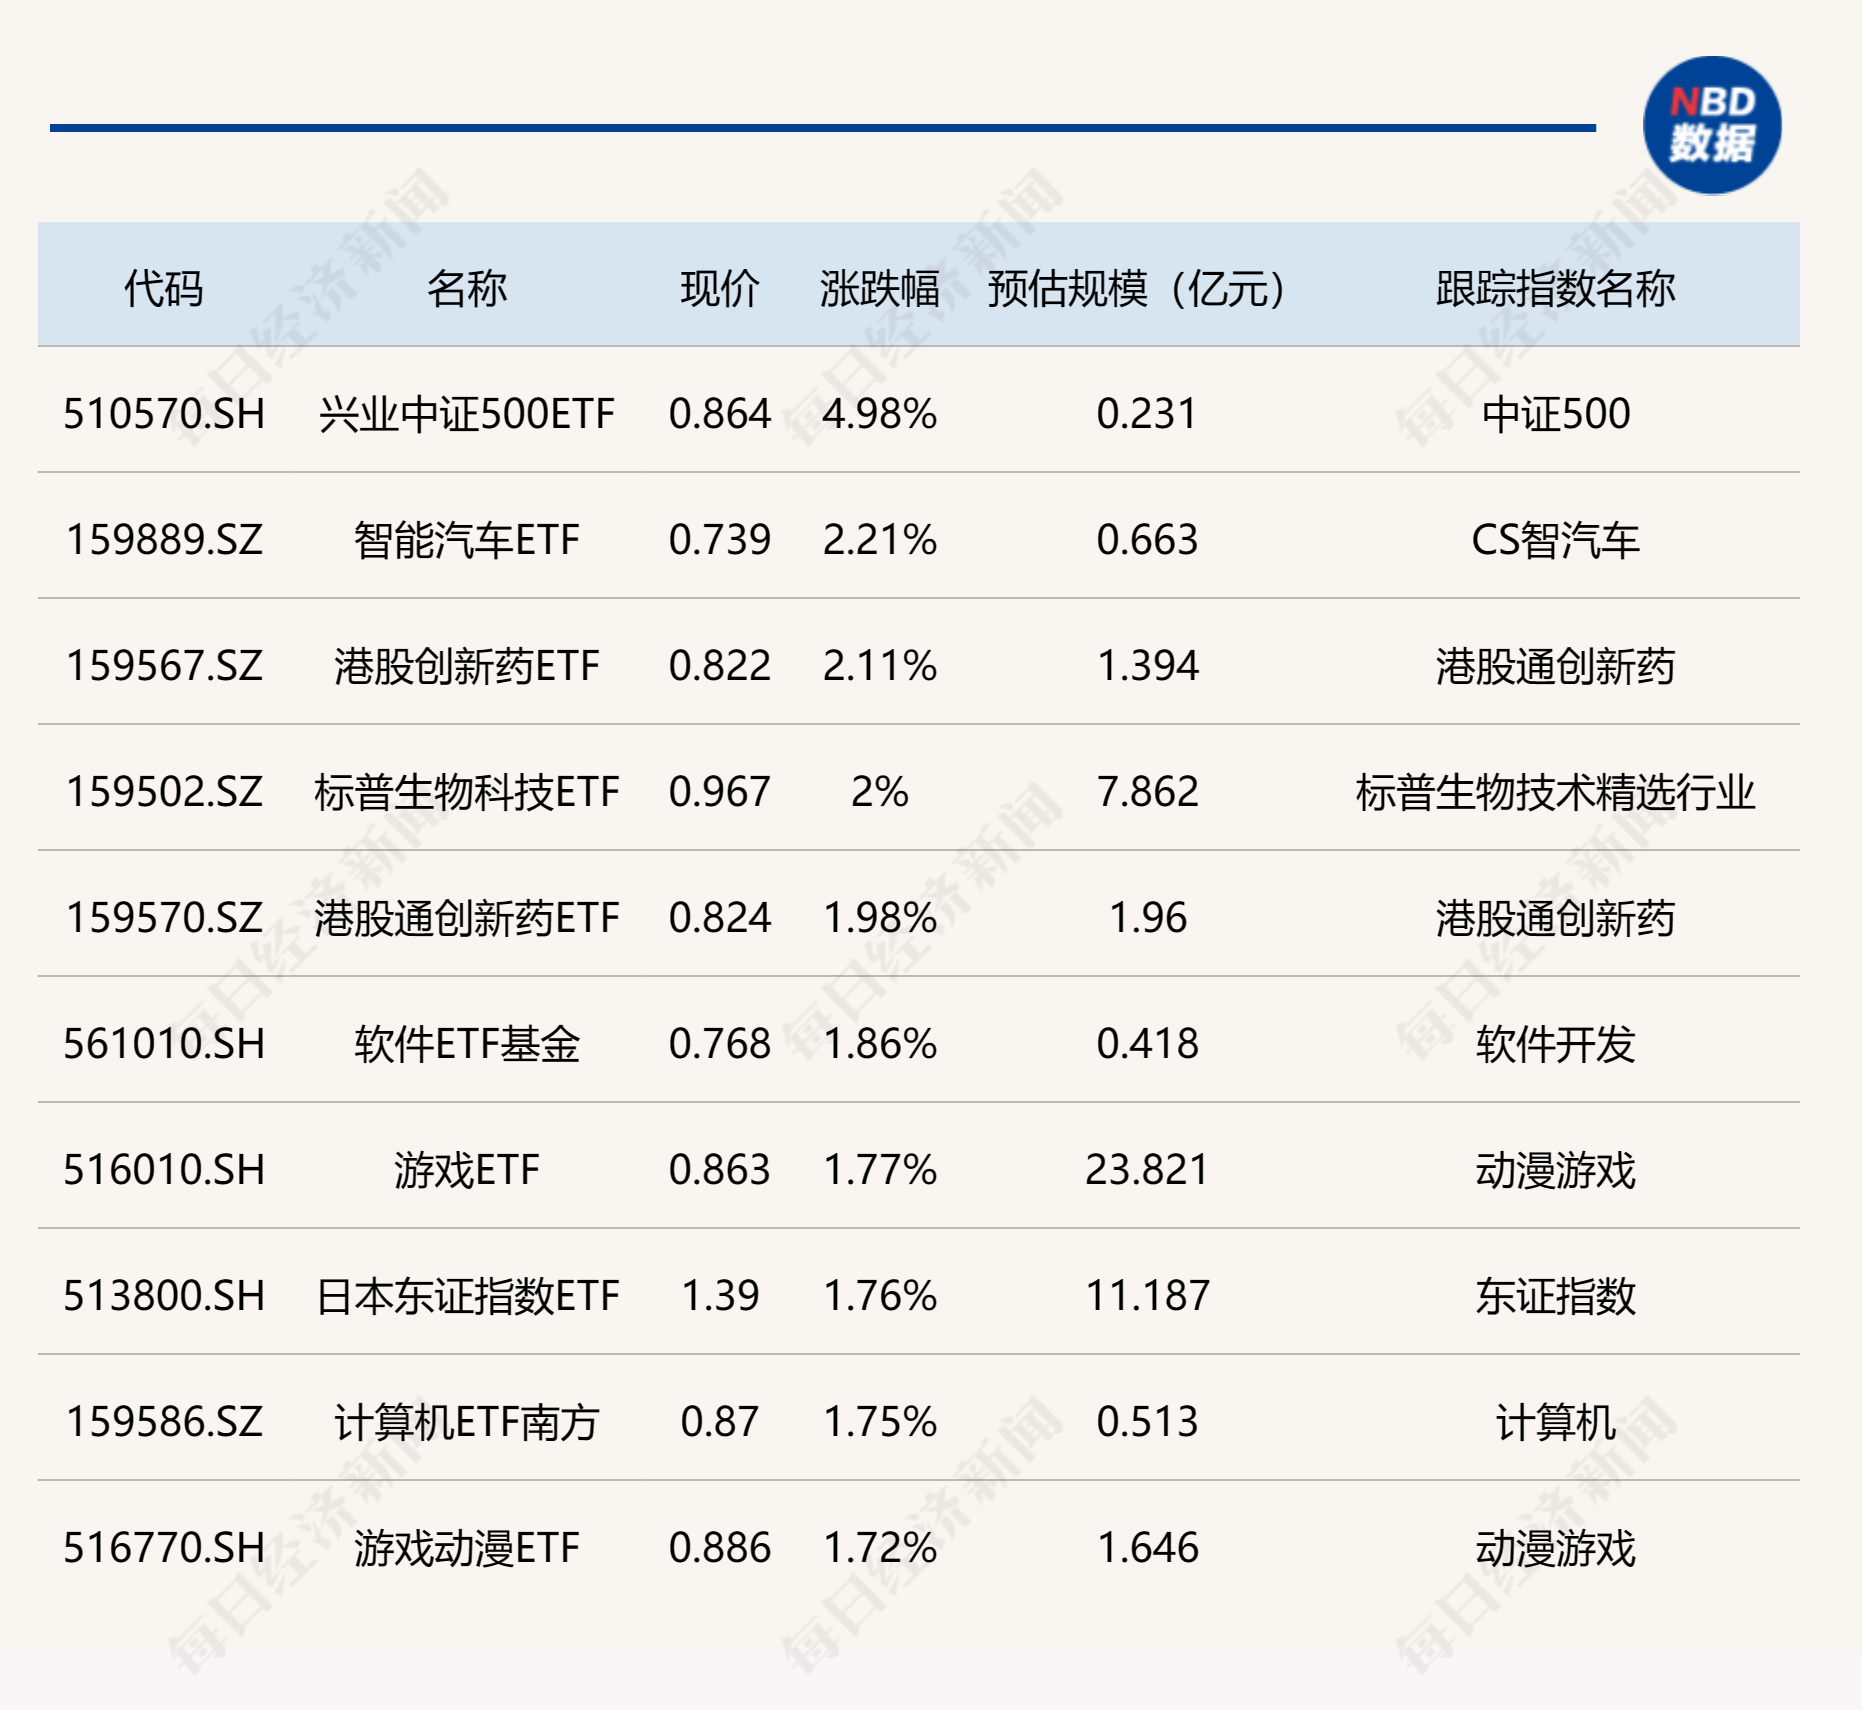Select code 510570.SH
The width and height of the screenshot is (1862, 1710).
[164, 414]
